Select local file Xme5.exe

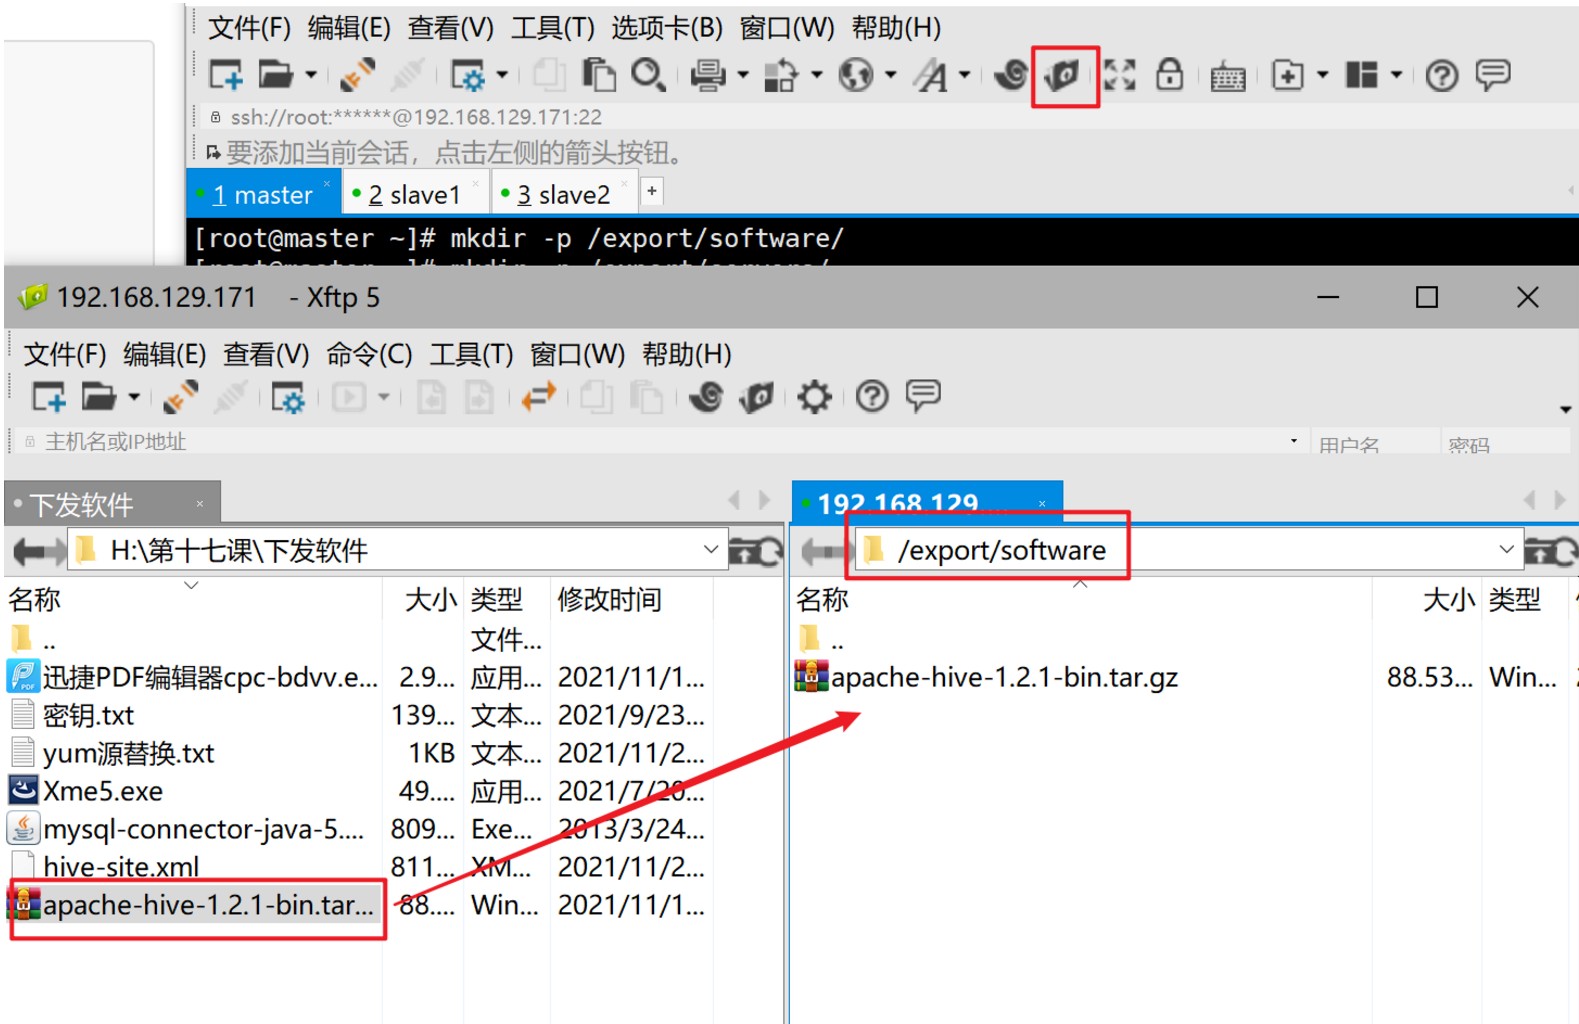coord(102,791)
